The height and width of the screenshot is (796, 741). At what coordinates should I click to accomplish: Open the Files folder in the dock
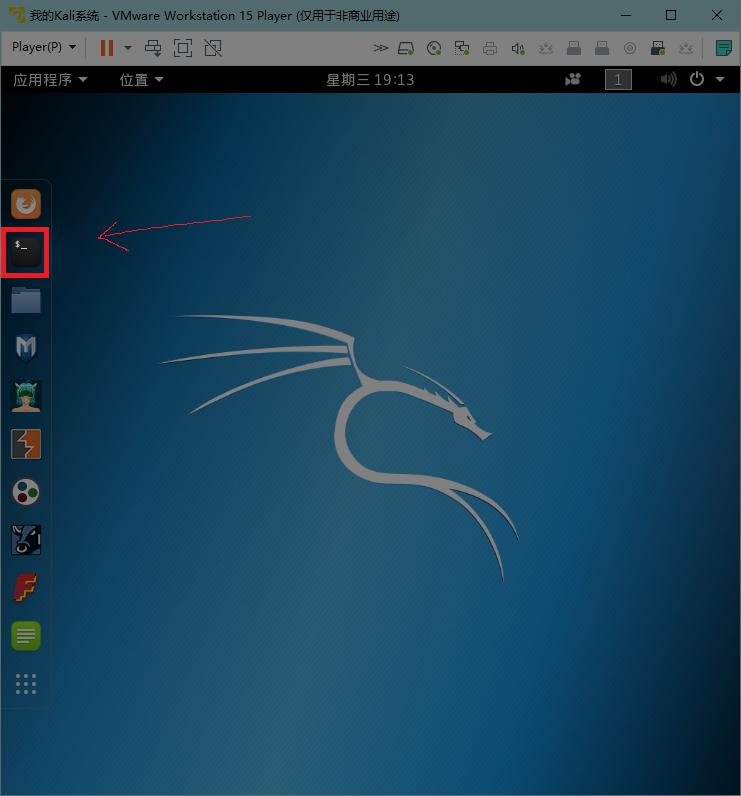[x=26, y=300]
